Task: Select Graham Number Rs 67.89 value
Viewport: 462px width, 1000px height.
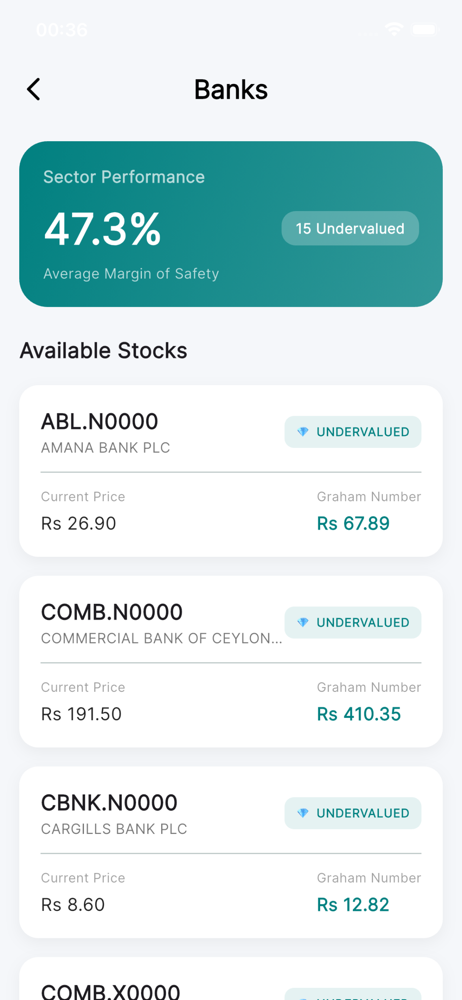Action: (x=353, y=524)
